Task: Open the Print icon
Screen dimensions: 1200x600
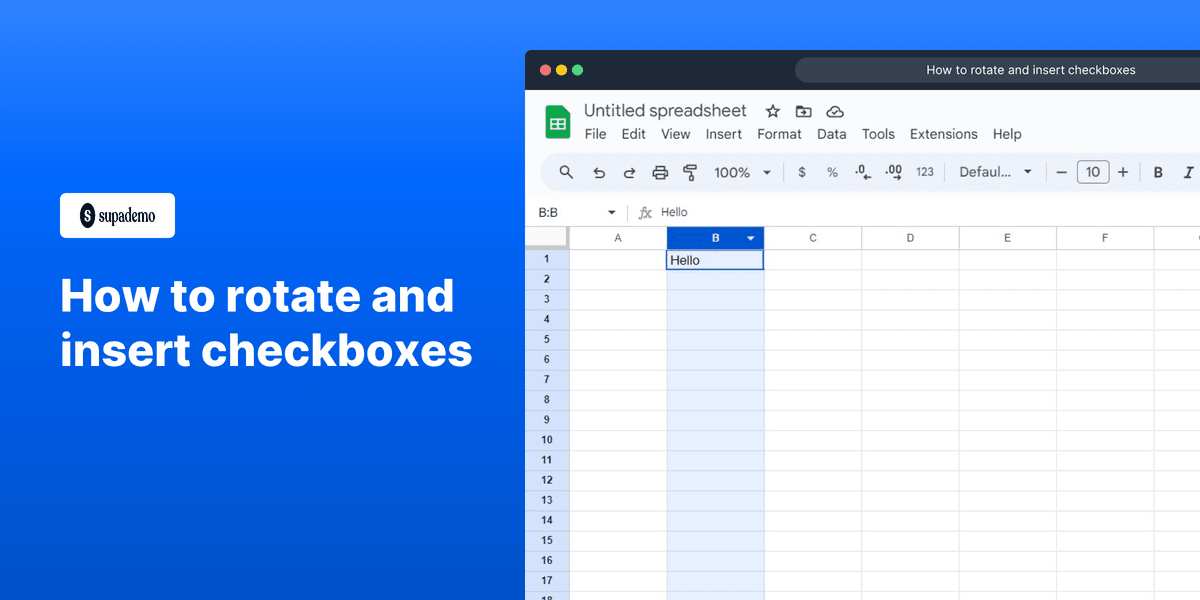Action: tap(660, 172)
